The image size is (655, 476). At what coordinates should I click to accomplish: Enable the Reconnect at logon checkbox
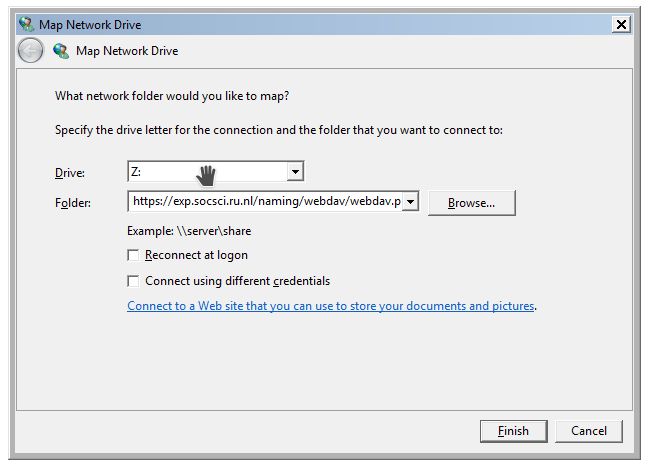point(134,255)
